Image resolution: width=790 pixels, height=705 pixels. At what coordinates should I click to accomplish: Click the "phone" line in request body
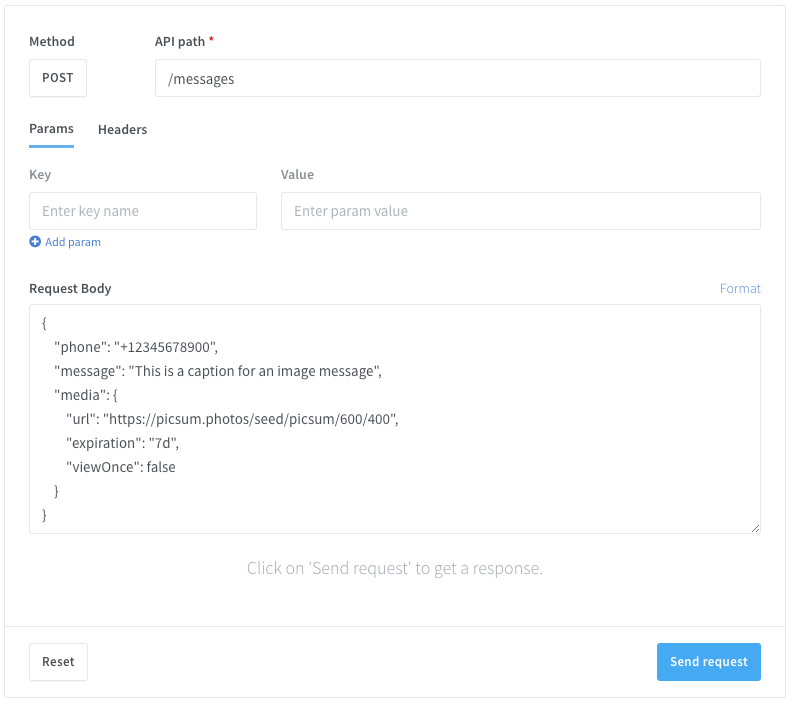(136, 347)
